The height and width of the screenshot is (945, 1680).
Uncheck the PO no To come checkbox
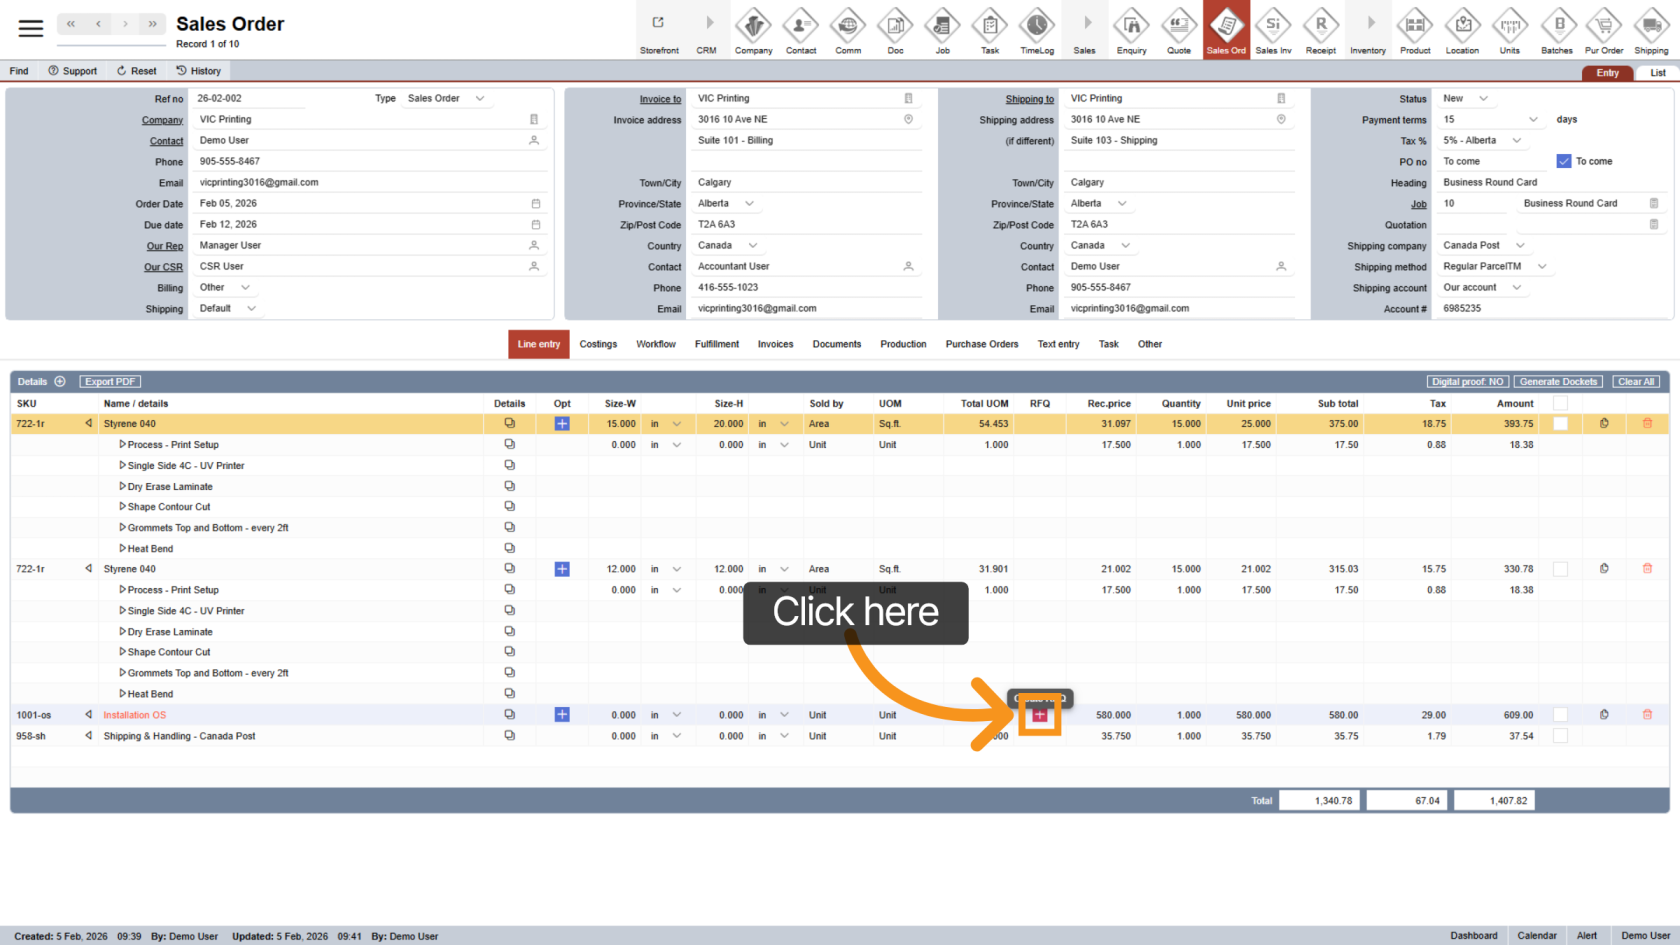coord(1564,161)
